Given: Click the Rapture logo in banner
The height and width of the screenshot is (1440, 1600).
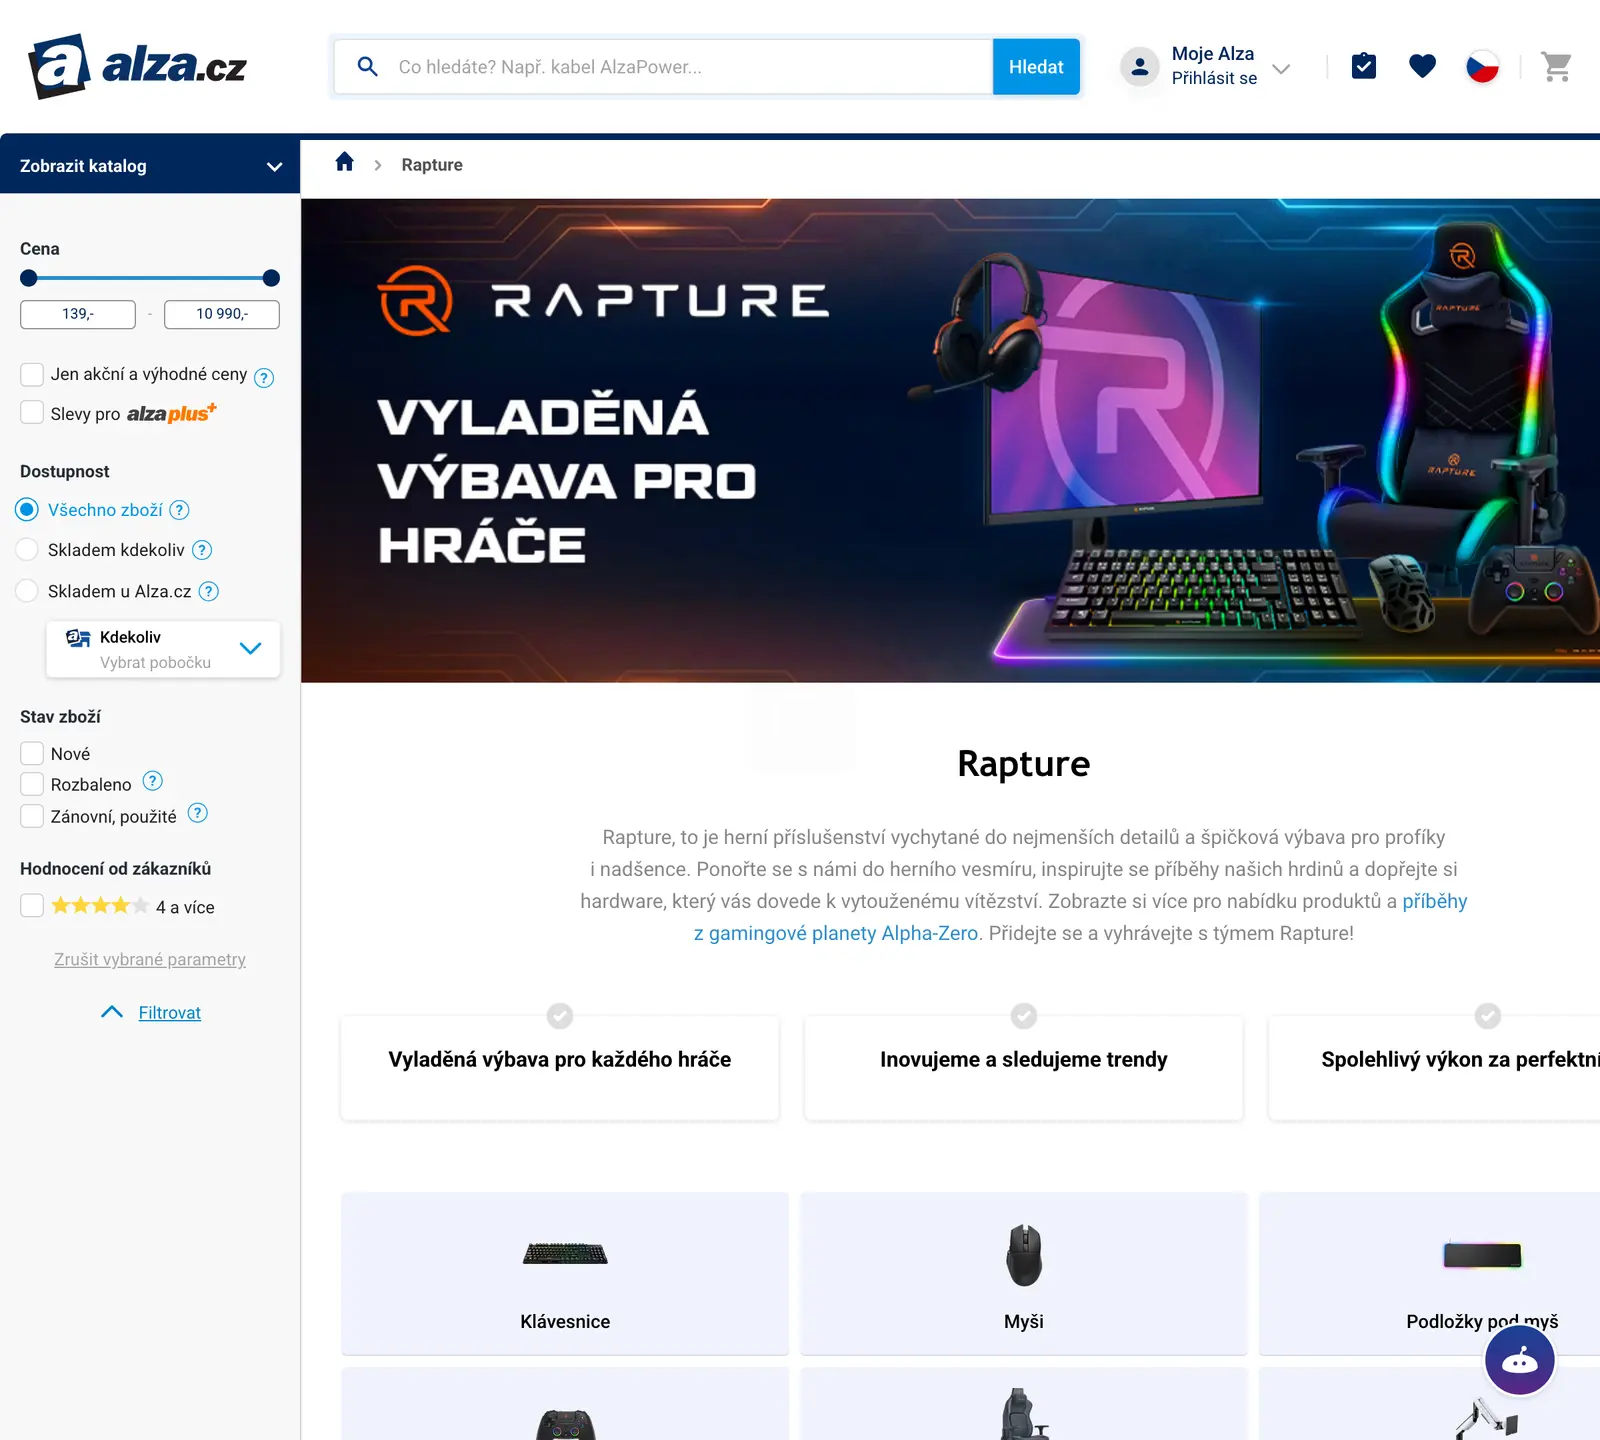Looking at the screenshot, I should (x=604, y=300).
